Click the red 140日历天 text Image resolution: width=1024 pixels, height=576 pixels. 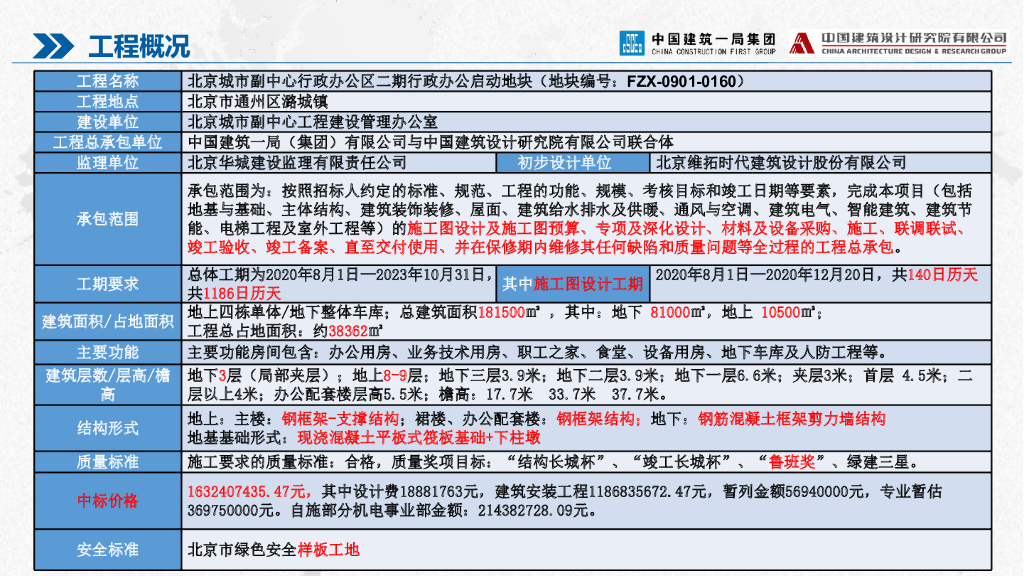[x=942, y=275]
